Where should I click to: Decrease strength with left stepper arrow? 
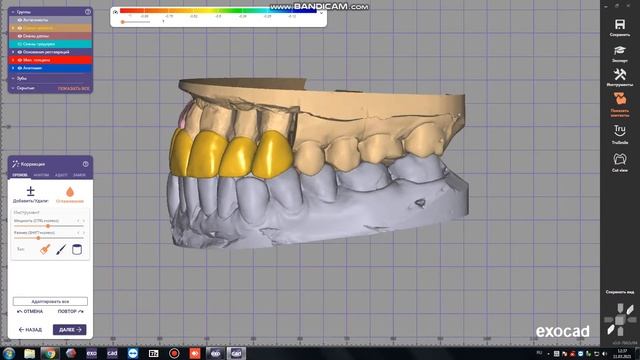78,221
